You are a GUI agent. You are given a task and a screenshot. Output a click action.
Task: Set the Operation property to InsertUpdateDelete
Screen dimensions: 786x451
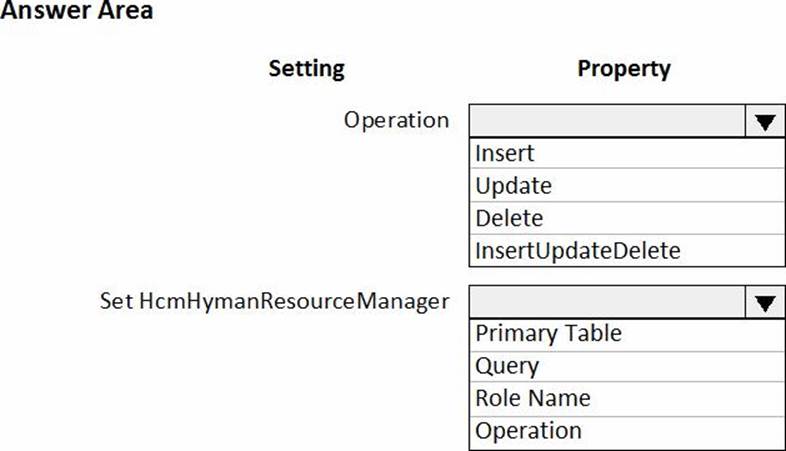(x=577, y=250)
